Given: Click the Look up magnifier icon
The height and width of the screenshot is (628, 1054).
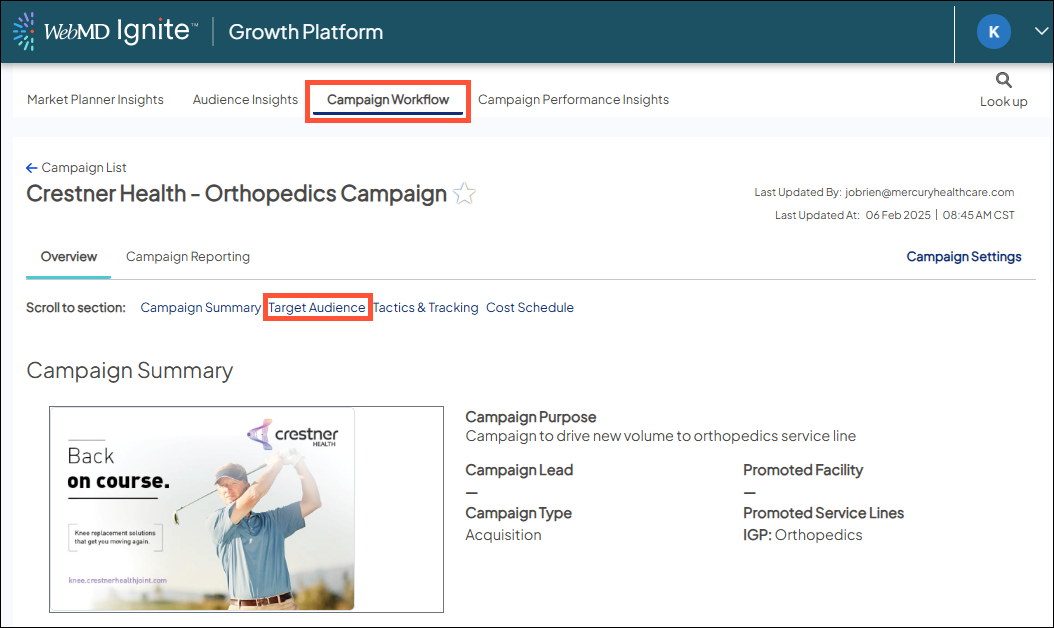Looking at the screenshot, I should 1003,81.
